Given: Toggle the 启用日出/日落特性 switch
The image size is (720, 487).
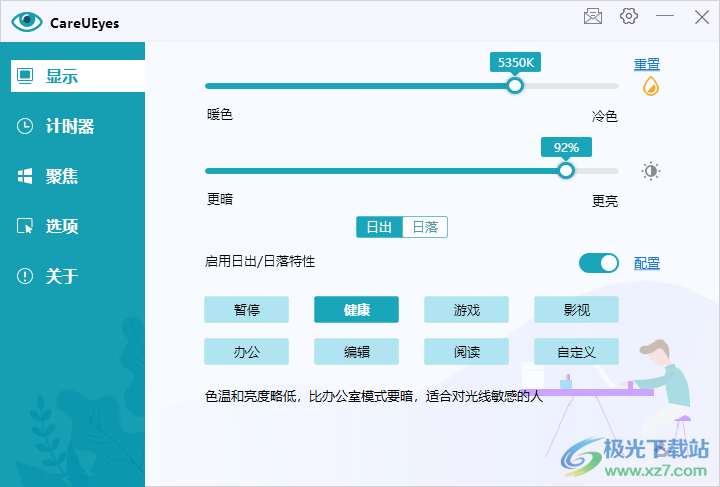Looking at the screenshot, I should pyautogui.click(x=599, y=263).
